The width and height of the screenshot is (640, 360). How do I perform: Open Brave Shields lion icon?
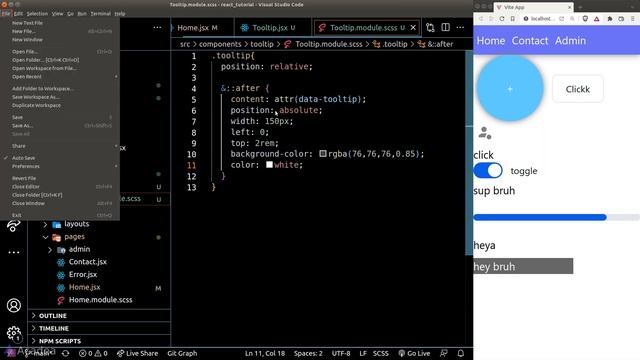(x=585, y=19)
